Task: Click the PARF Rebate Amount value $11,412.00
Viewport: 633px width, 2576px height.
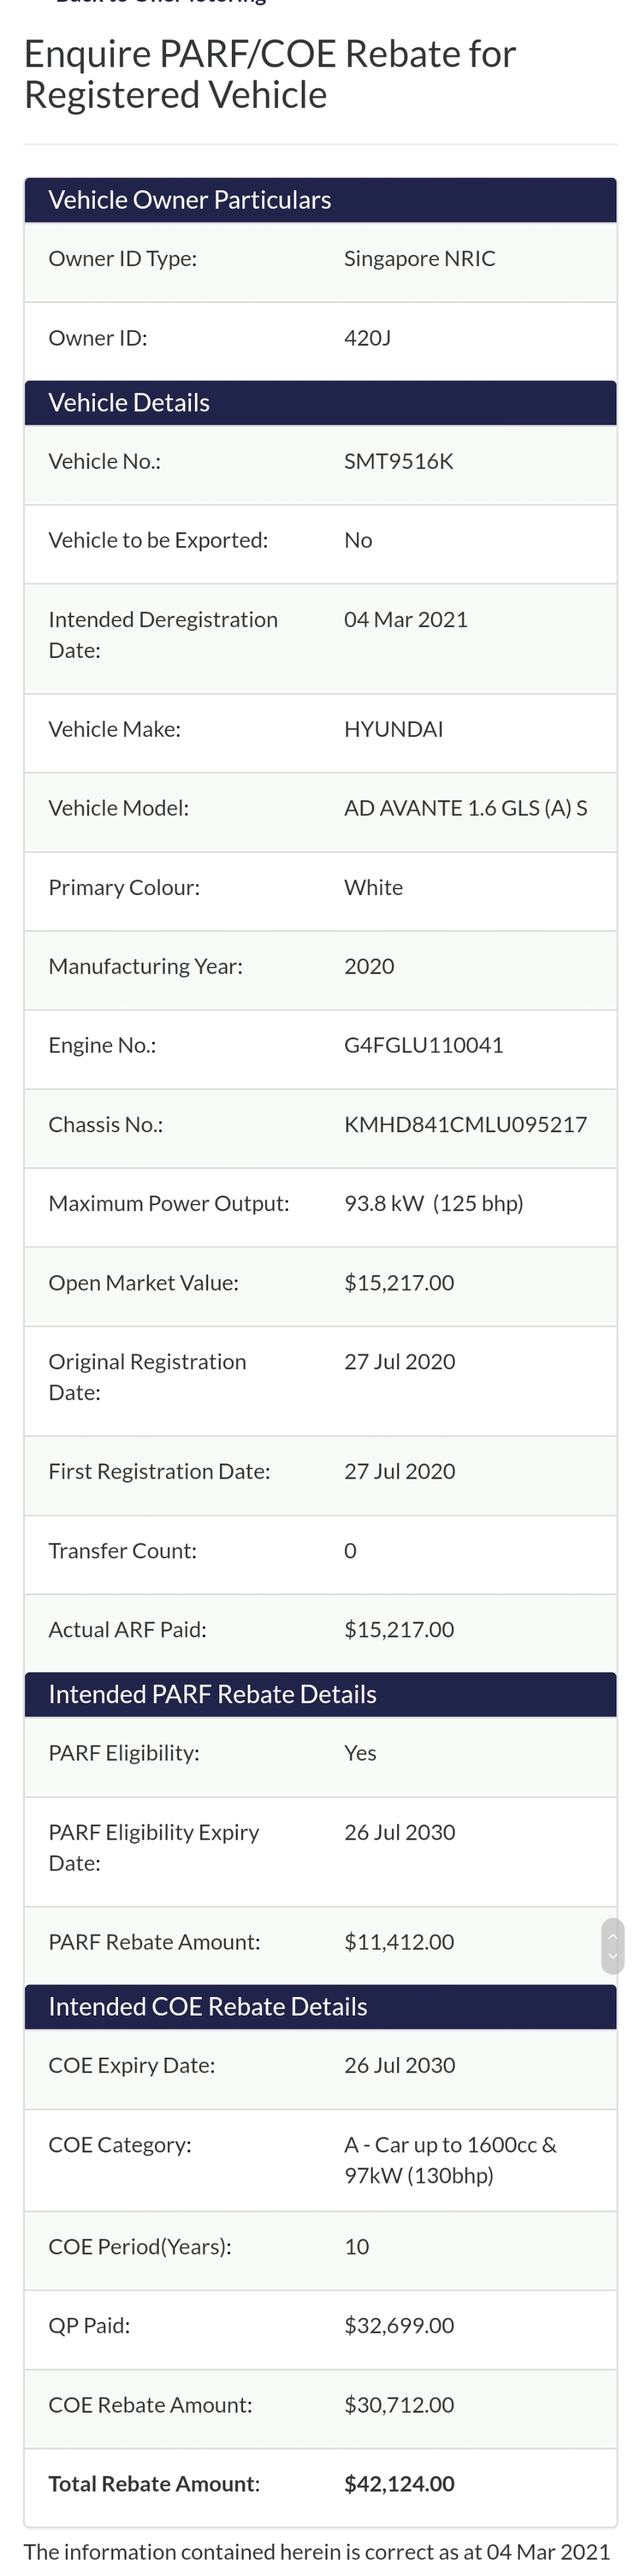Action: [x=399, y=1941]
